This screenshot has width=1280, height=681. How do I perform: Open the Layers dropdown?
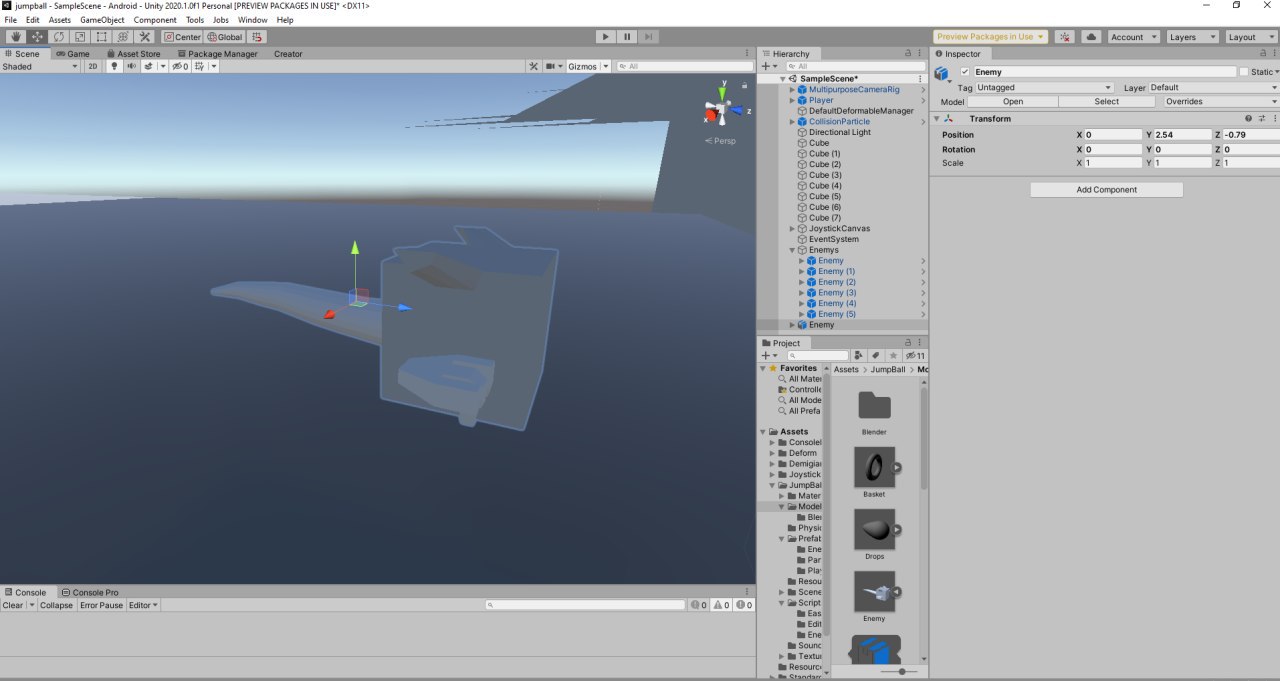1191,37
